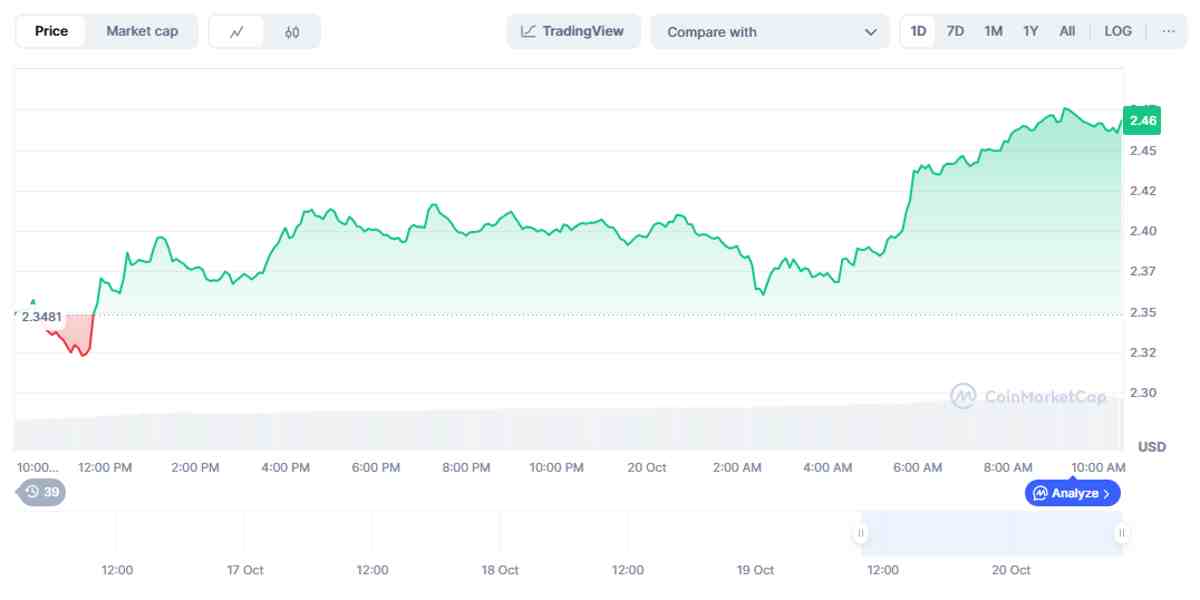The width and height of the screenshot is (1200, 600).
Task: Click the 2.35 price axis label
Action: [x=1142, y=313]
